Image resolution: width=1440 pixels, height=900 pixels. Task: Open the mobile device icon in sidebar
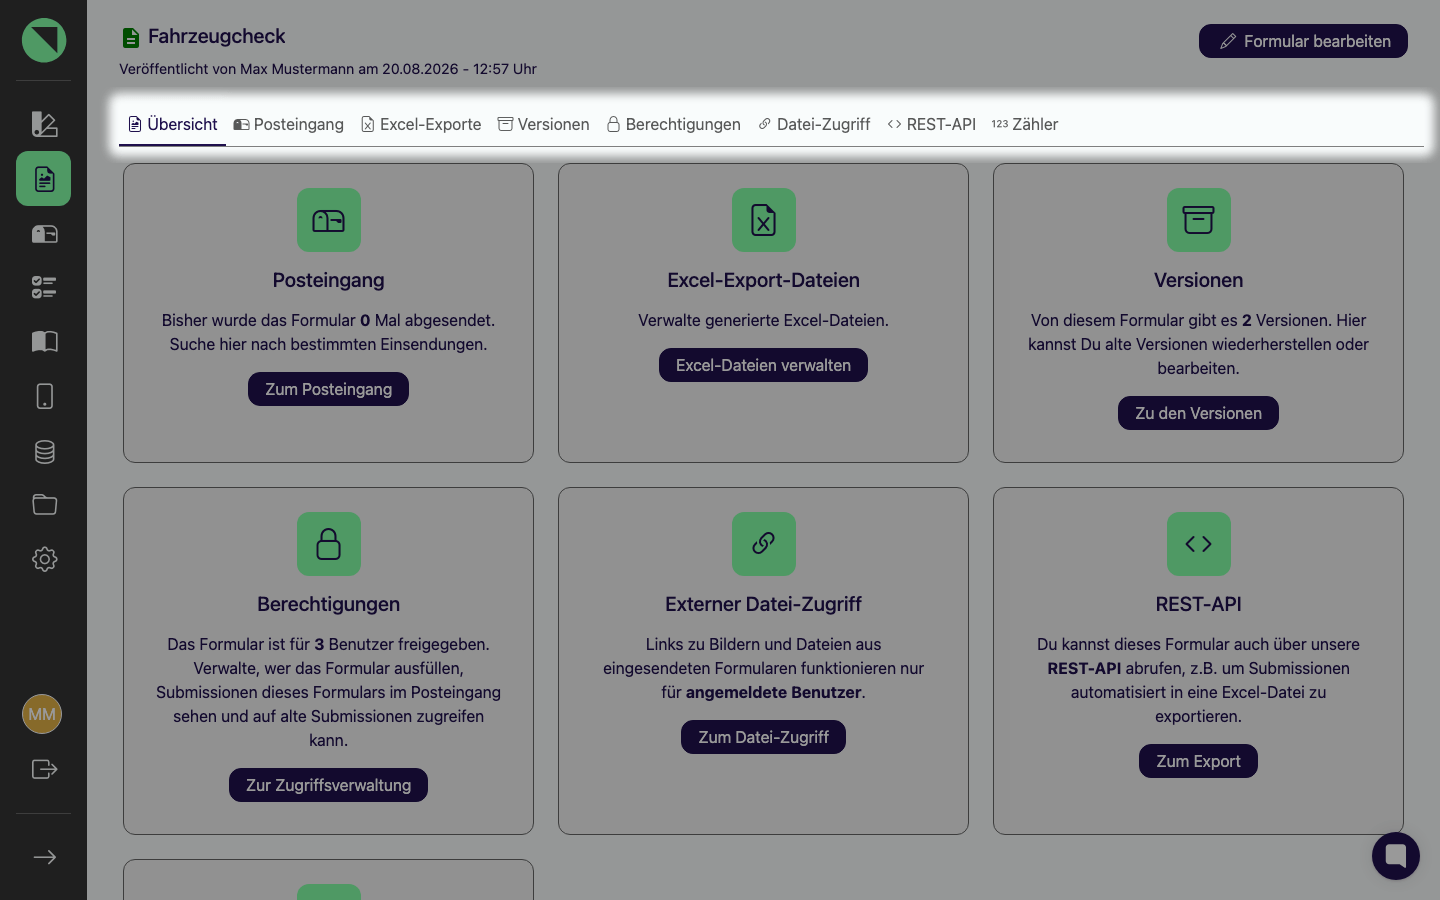click(44, 396)
